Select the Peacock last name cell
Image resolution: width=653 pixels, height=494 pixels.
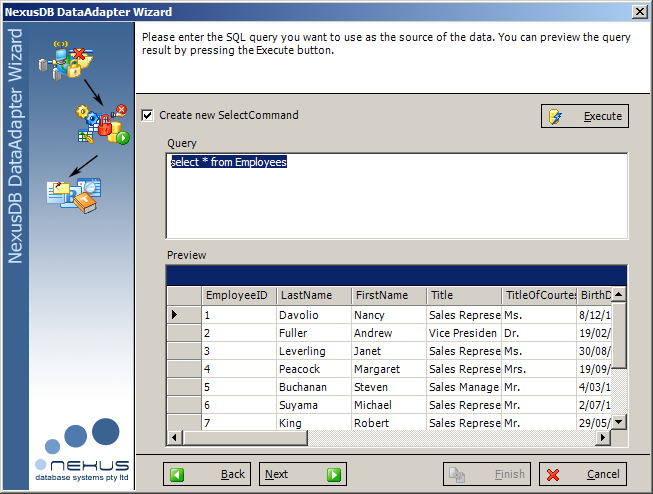[314, 369]
